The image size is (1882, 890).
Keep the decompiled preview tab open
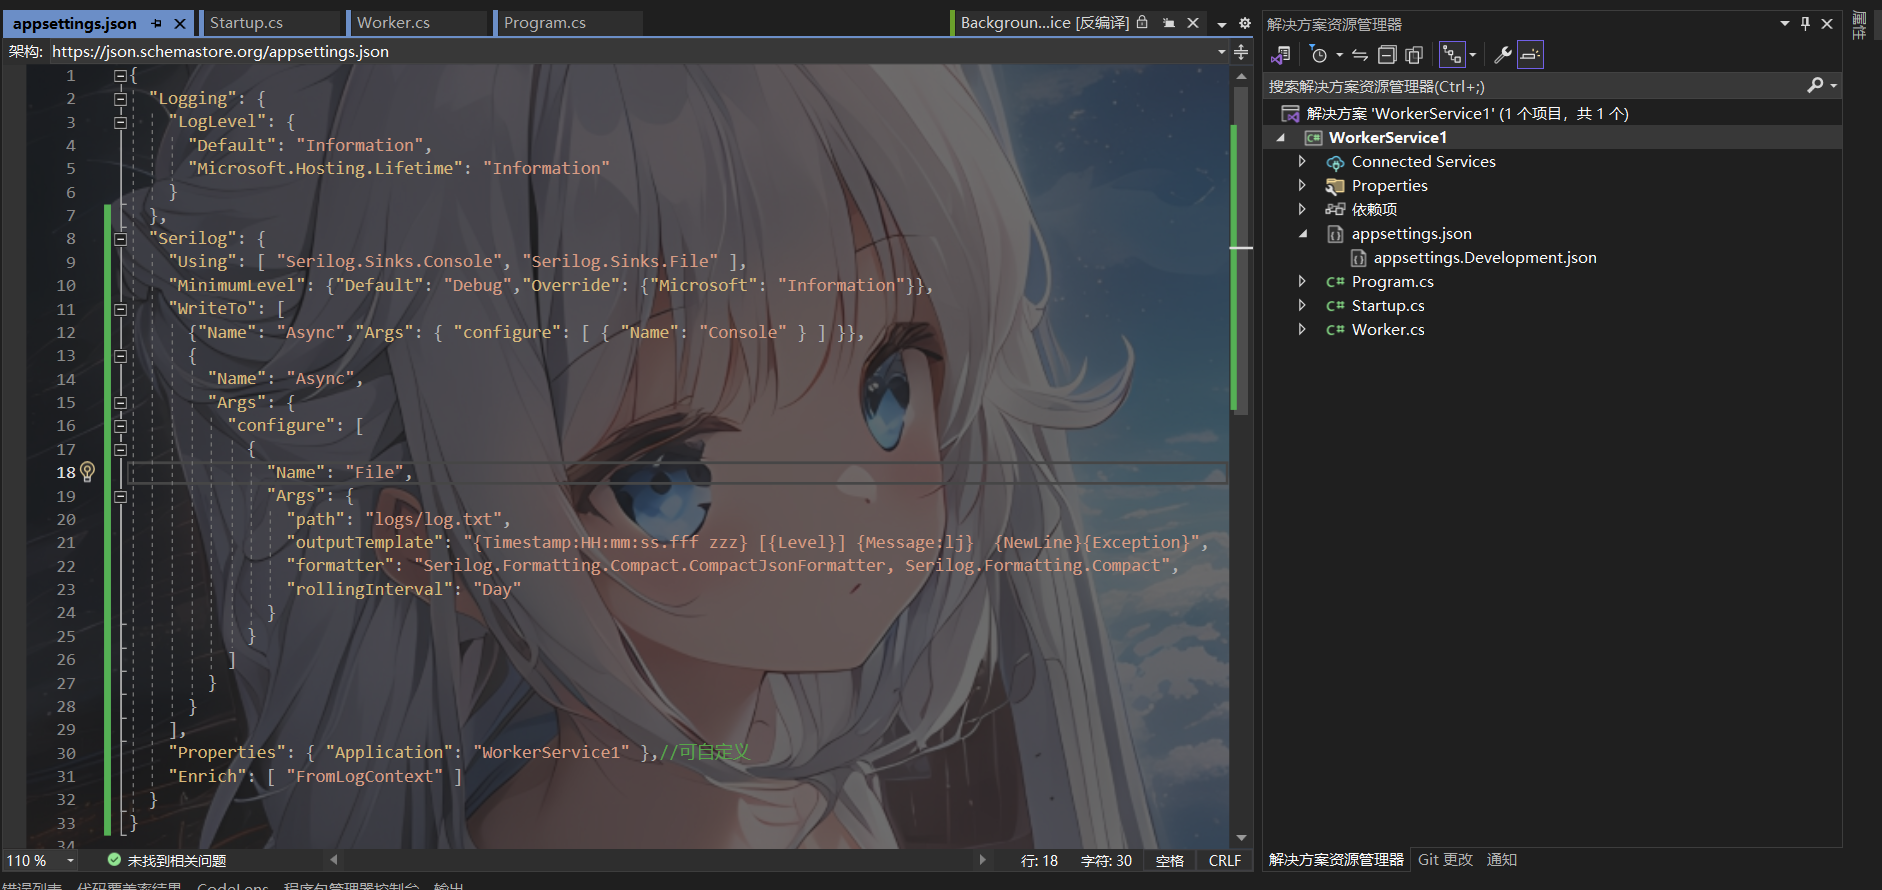(1169, 23)
